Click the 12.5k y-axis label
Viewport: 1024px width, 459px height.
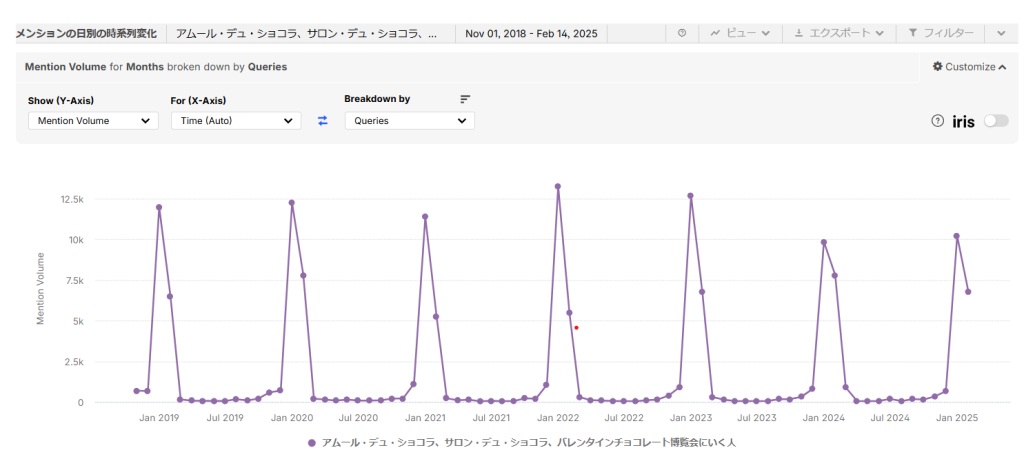point(72,198)
